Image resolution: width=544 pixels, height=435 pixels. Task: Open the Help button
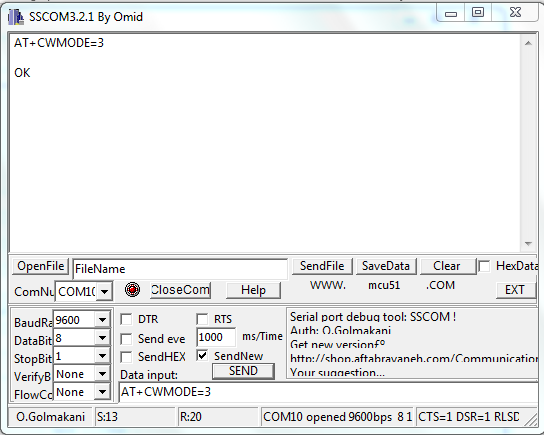253,290
